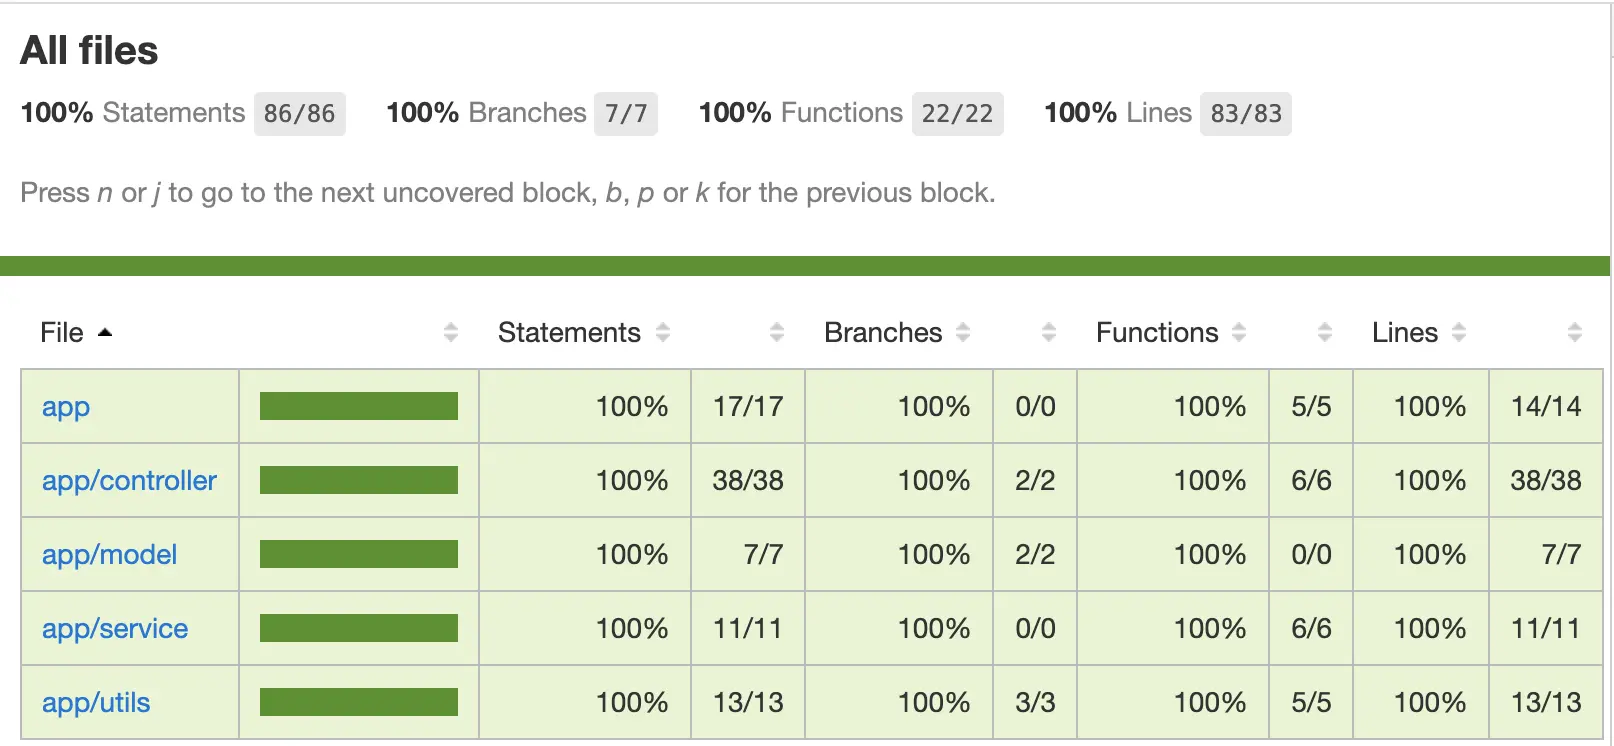Open the app/controller coverage report
The width and height of the screenshot is (1614, 746).
point(129,481)
